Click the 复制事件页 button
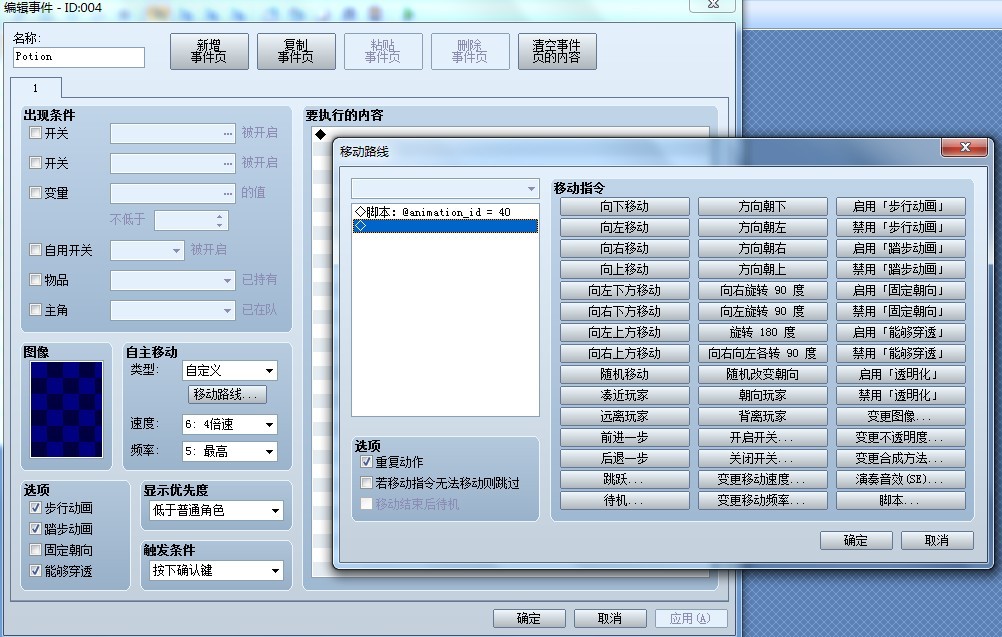The width and height of the screenshot is (1002, 637). coord(296,51)
